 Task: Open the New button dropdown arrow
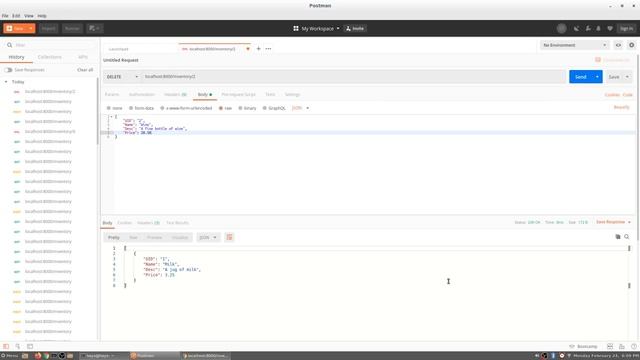pyautogui.click(x=31, y=28)
